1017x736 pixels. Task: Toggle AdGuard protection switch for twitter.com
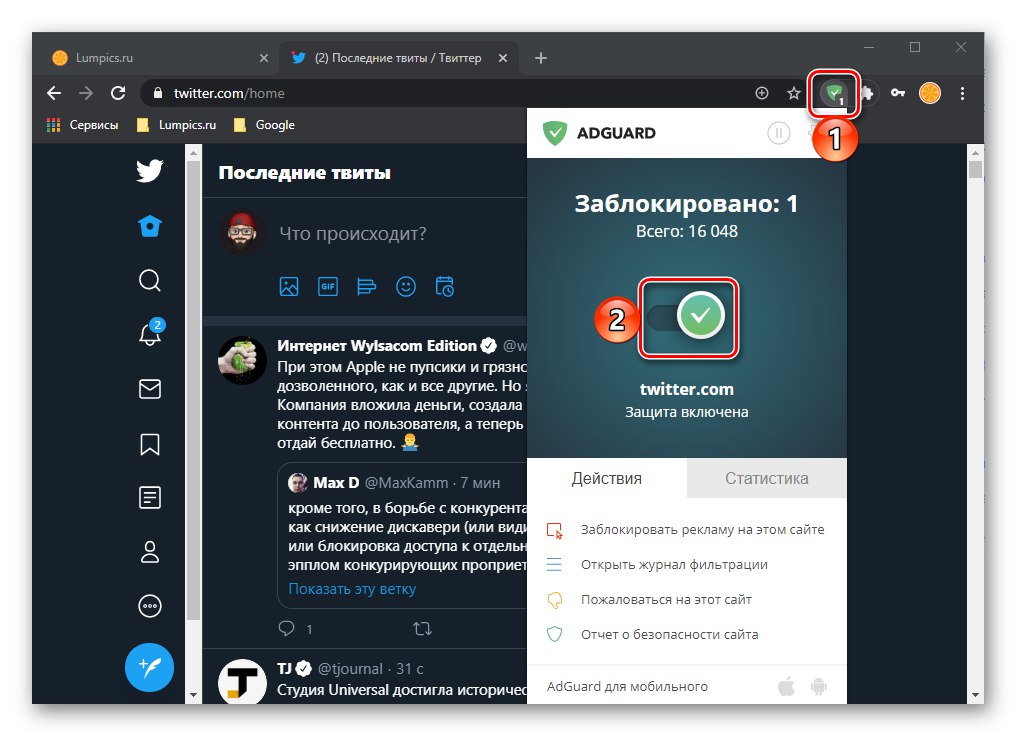[687, 316]
